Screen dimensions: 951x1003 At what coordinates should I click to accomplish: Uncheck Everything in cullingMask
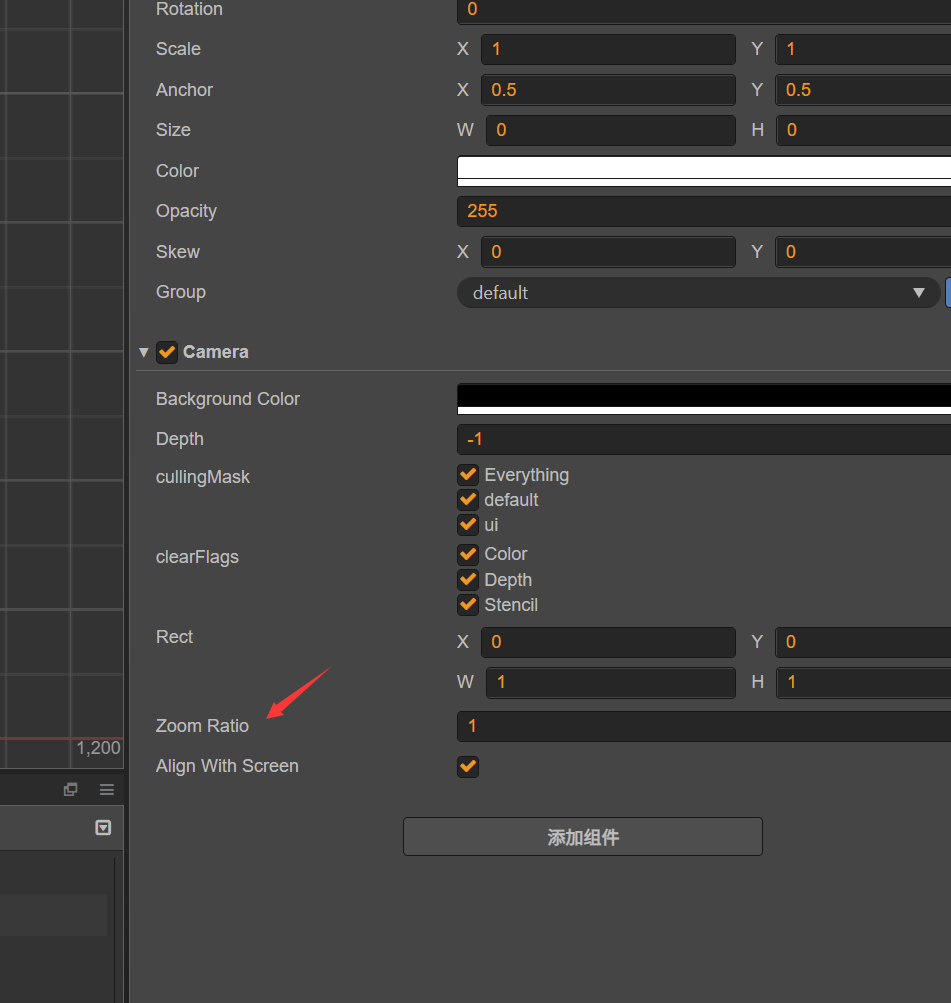point(468,475)
